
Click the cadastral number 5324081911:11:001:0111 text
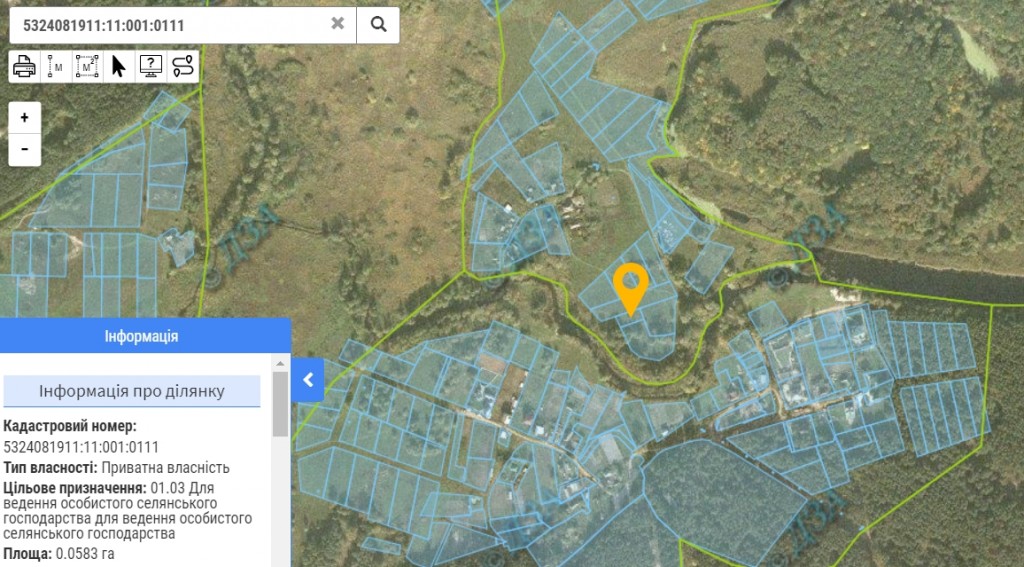click(81, 447)
